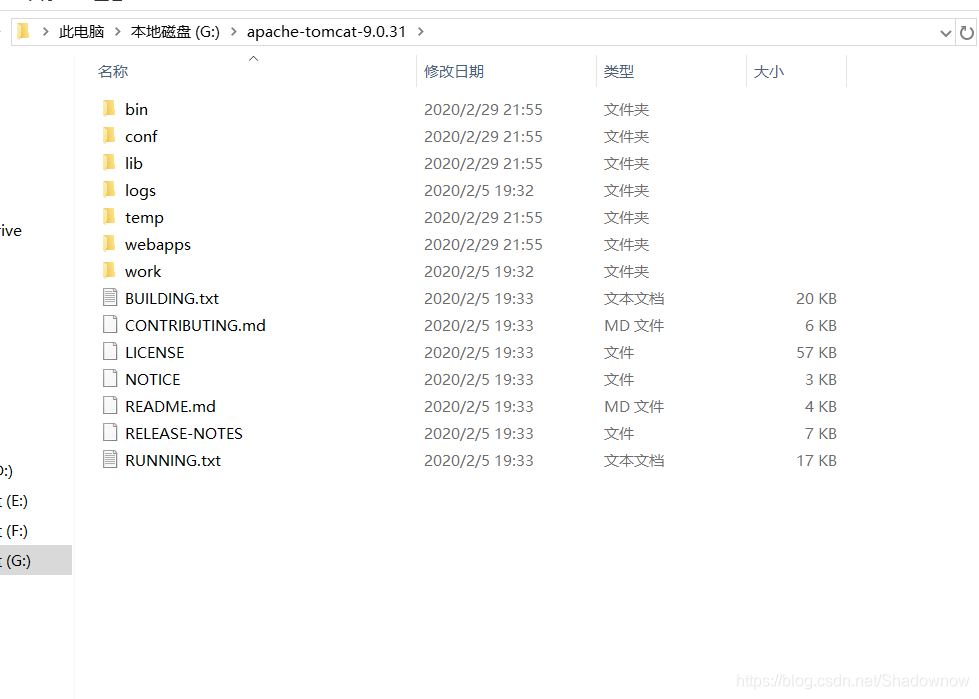Select the webapps folder name
Viewport: 979px width, 699px height.
tap(158, 244)
